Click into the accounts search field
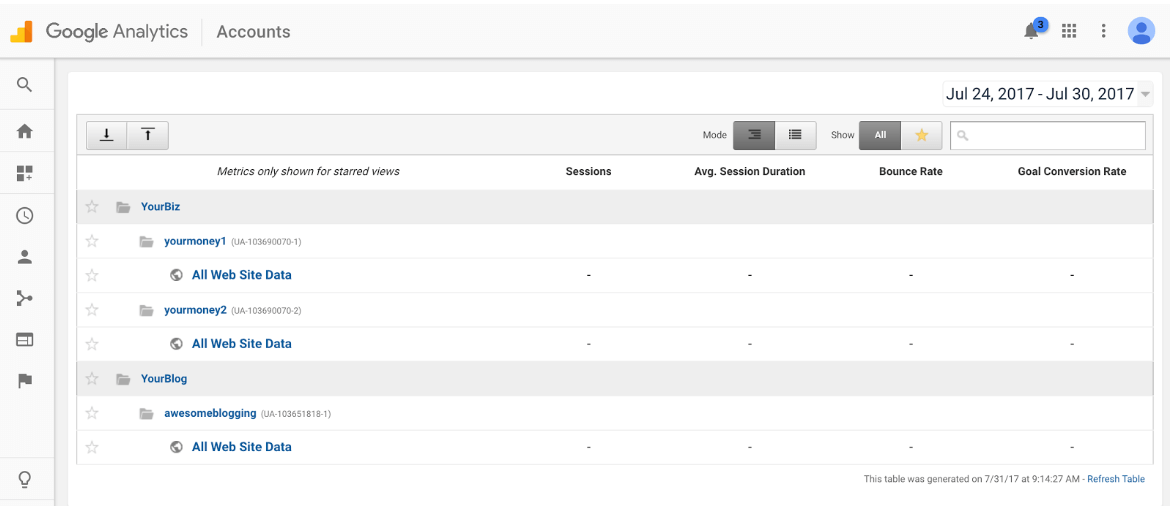 (x=1048, y=135)
